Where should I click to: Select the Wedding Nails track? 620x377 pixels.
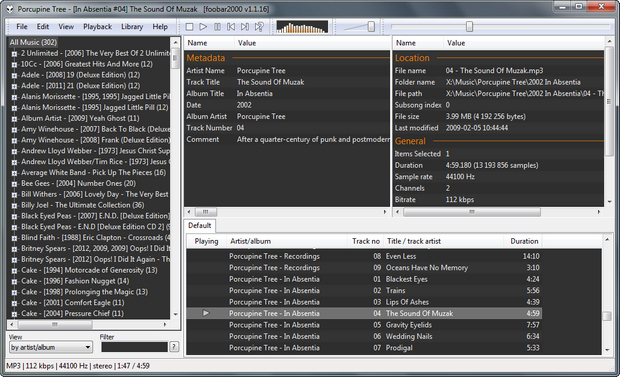364,337
